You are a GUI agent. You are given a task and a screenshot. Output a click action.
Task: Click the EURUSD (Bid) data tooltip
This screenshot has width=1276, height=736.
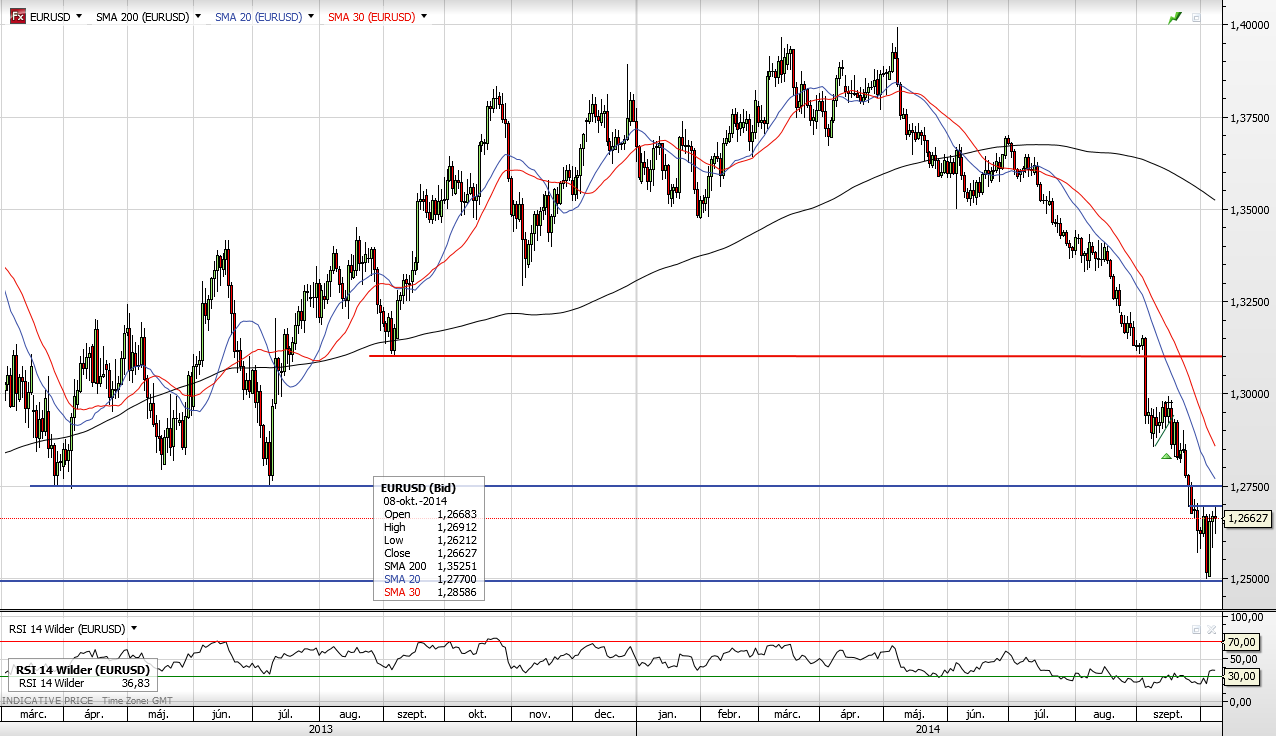pyautogui.click(x=428, y=540)
